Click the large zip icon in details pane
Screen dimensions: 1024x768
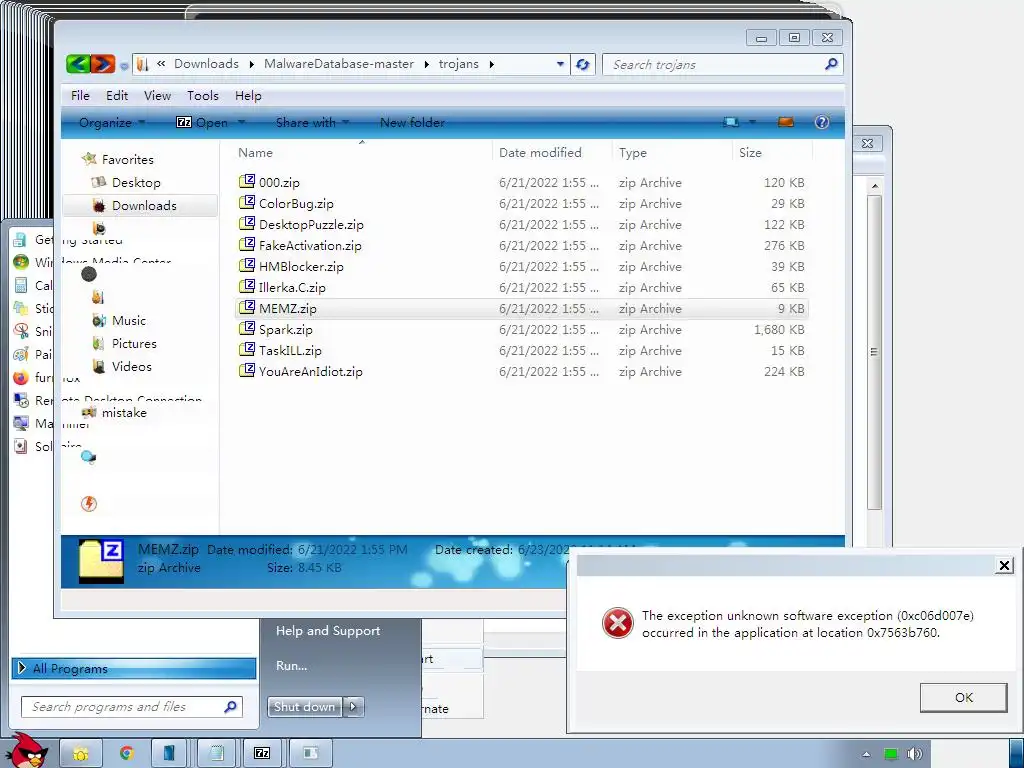coord(101,561)
